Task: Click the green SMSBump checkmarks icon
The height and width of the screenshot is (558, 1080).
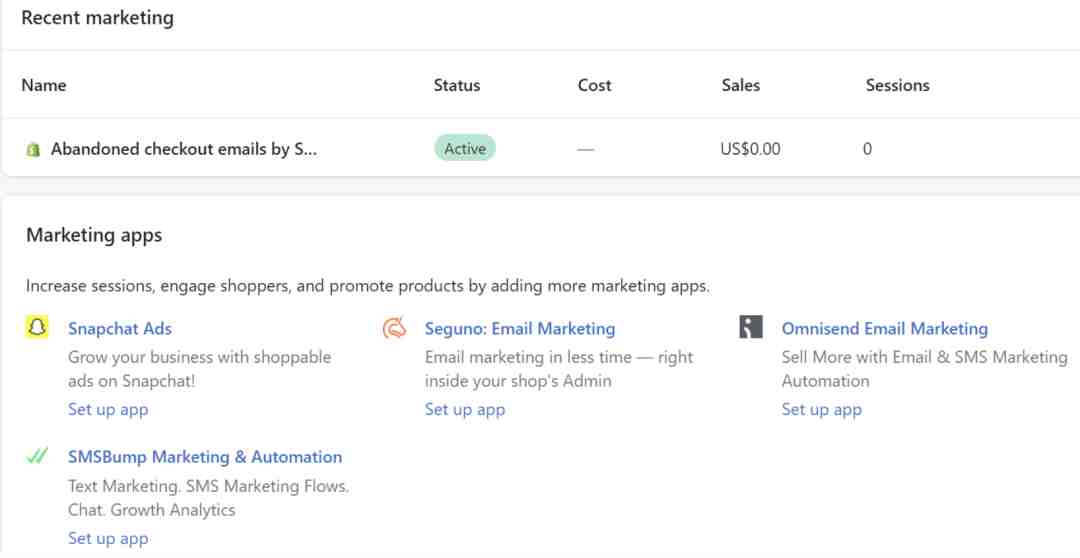Action: pos(37,455)
